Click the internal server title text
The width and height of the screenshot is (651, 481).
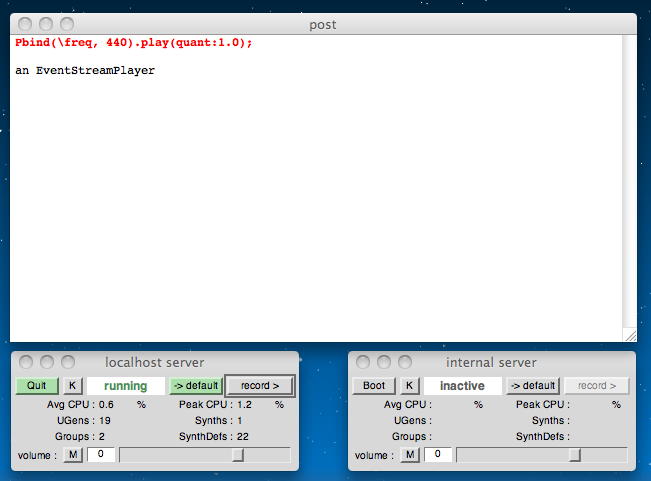click(492, 362)
